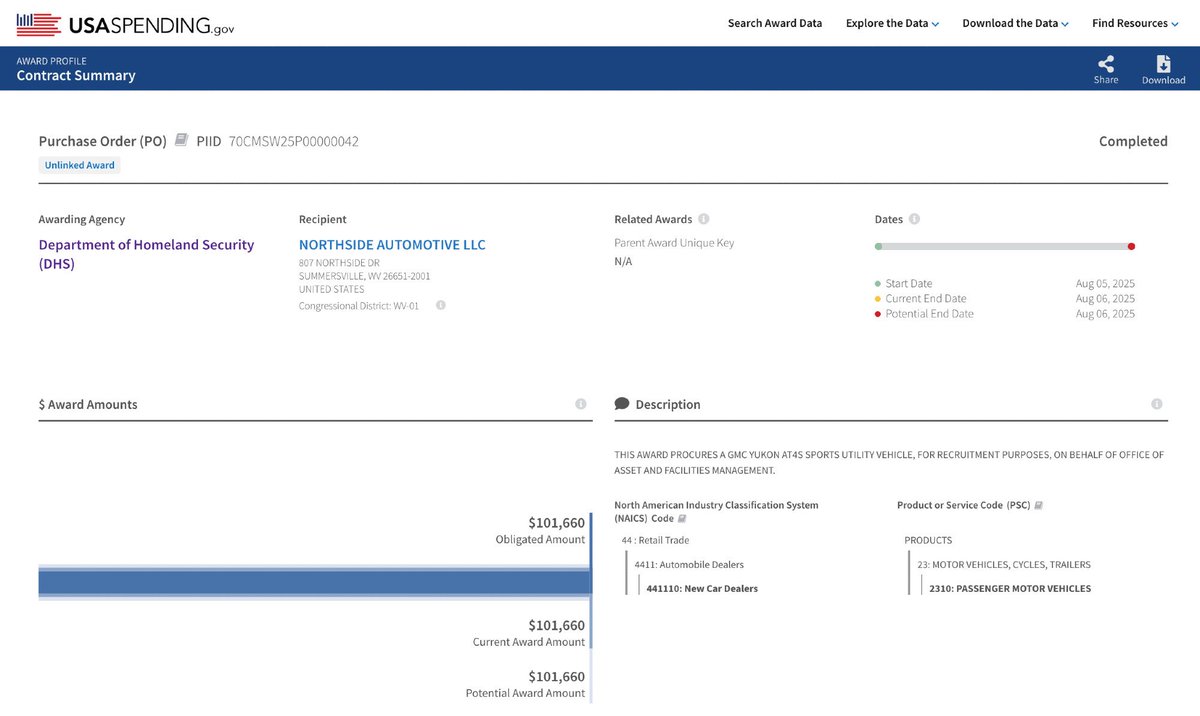
Task: Click the green start-date marker on timeline
Action: coord(878,246)
